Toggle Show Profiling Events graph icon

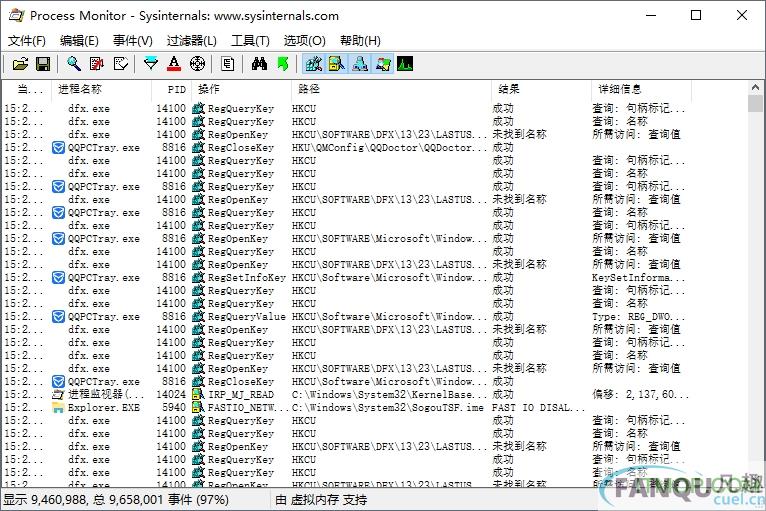(x=405, y=64)
